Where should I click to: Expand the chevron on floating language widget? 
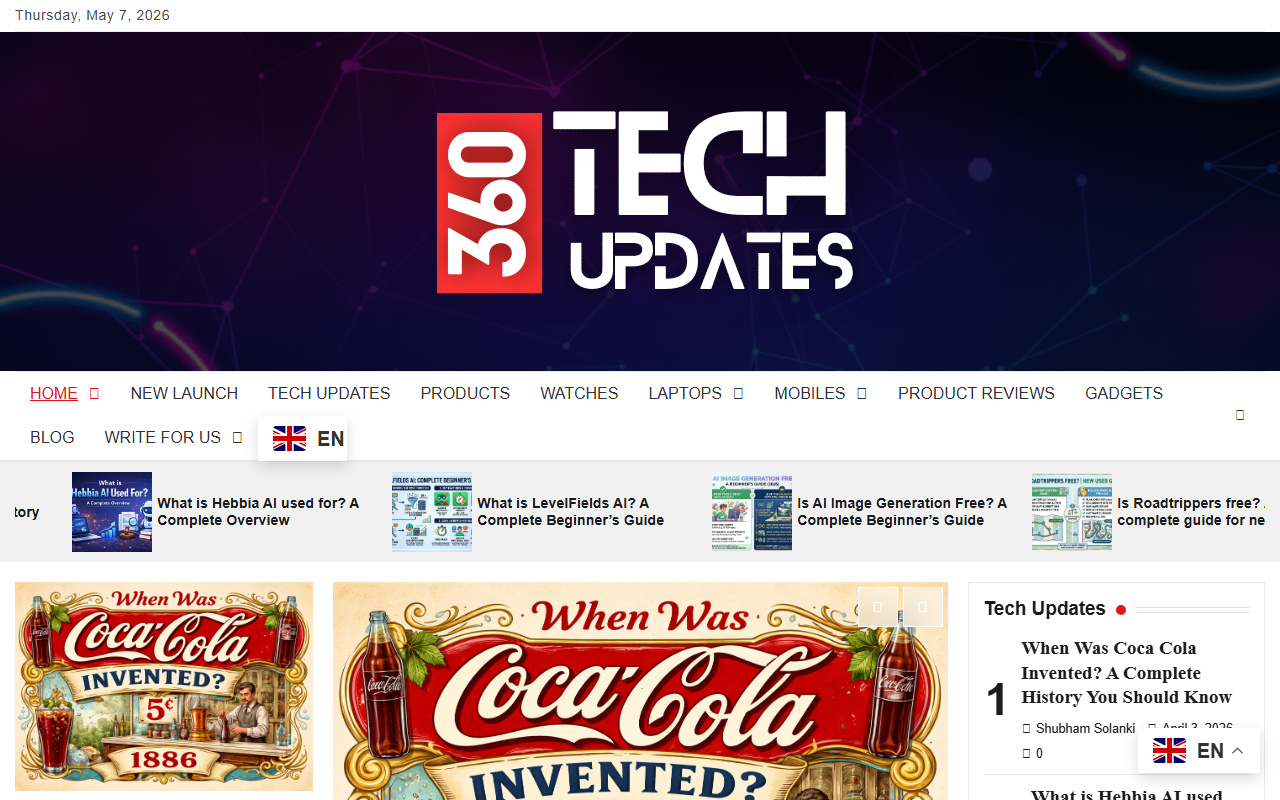pyautogui.click(x=1238, y=751)
